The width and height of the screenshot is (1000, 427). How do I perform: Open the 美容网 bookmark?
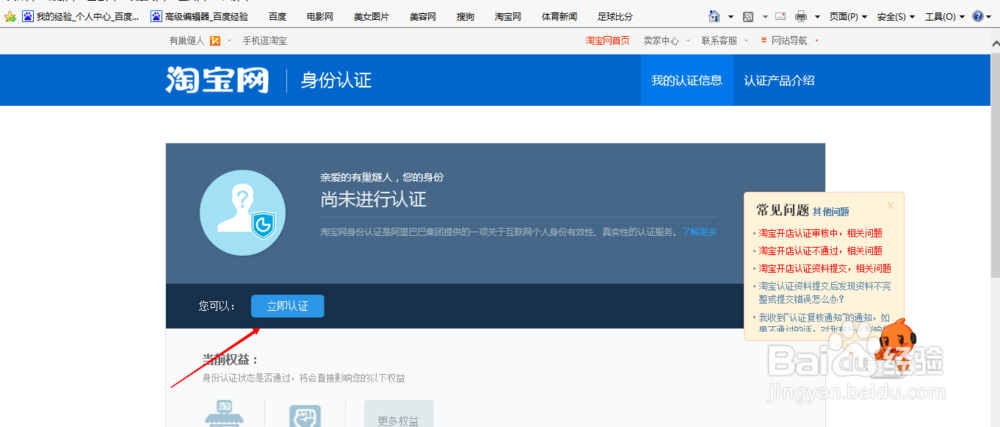423,17
